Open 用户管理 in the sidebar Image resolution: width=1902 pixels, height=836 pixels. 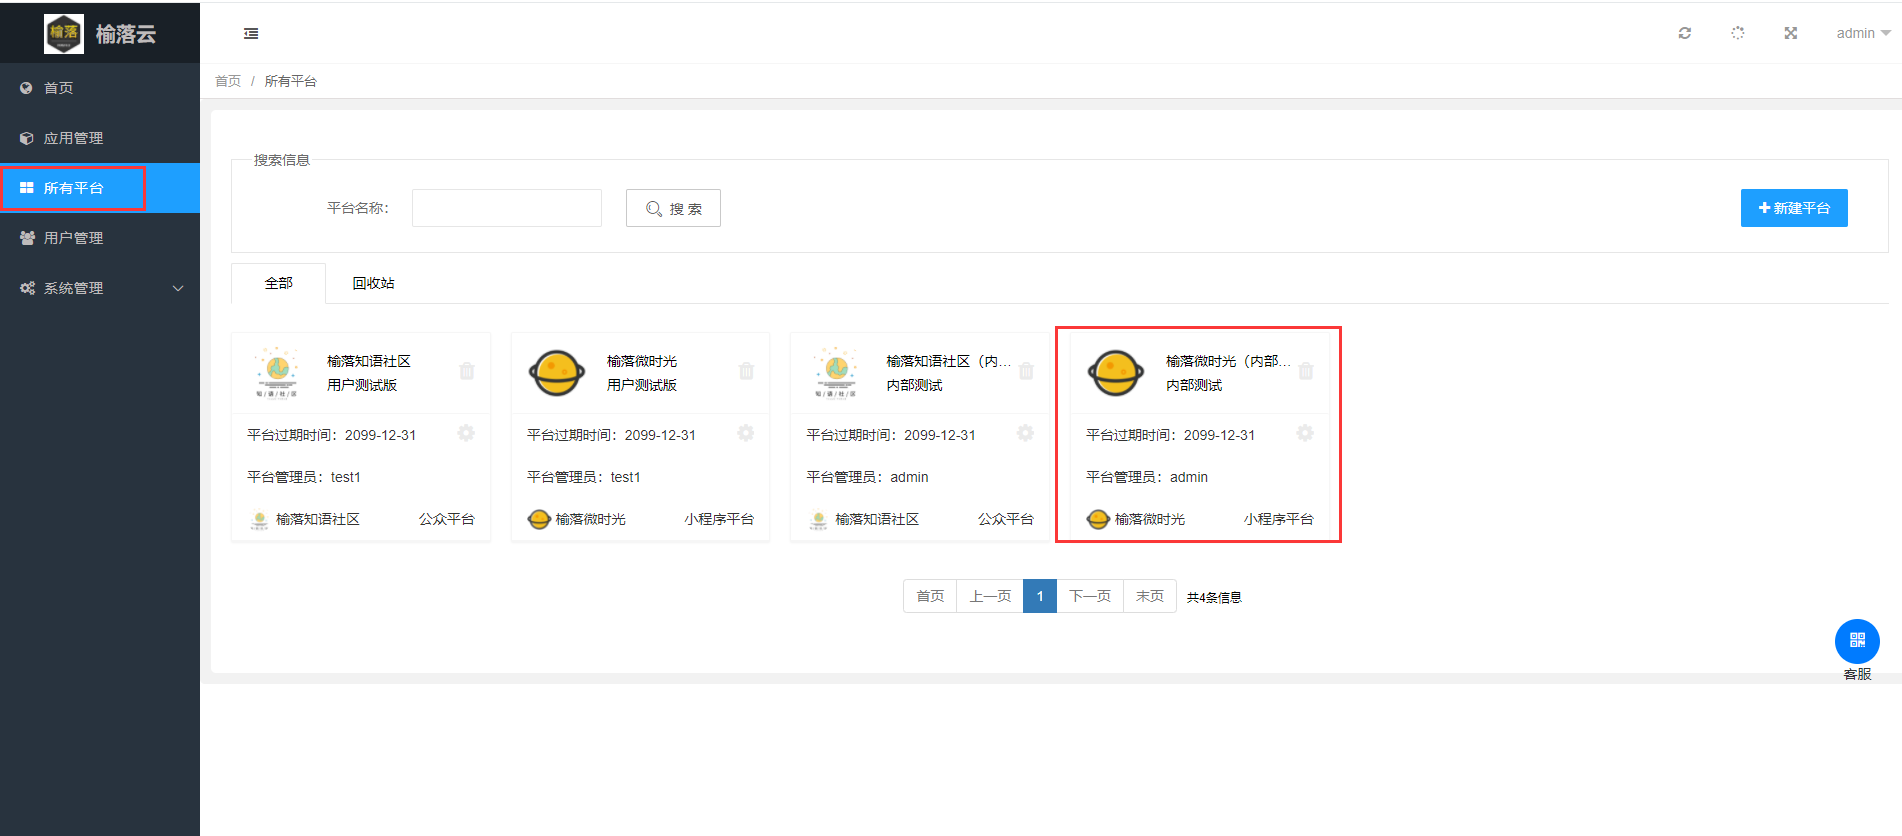click(100, 238)
